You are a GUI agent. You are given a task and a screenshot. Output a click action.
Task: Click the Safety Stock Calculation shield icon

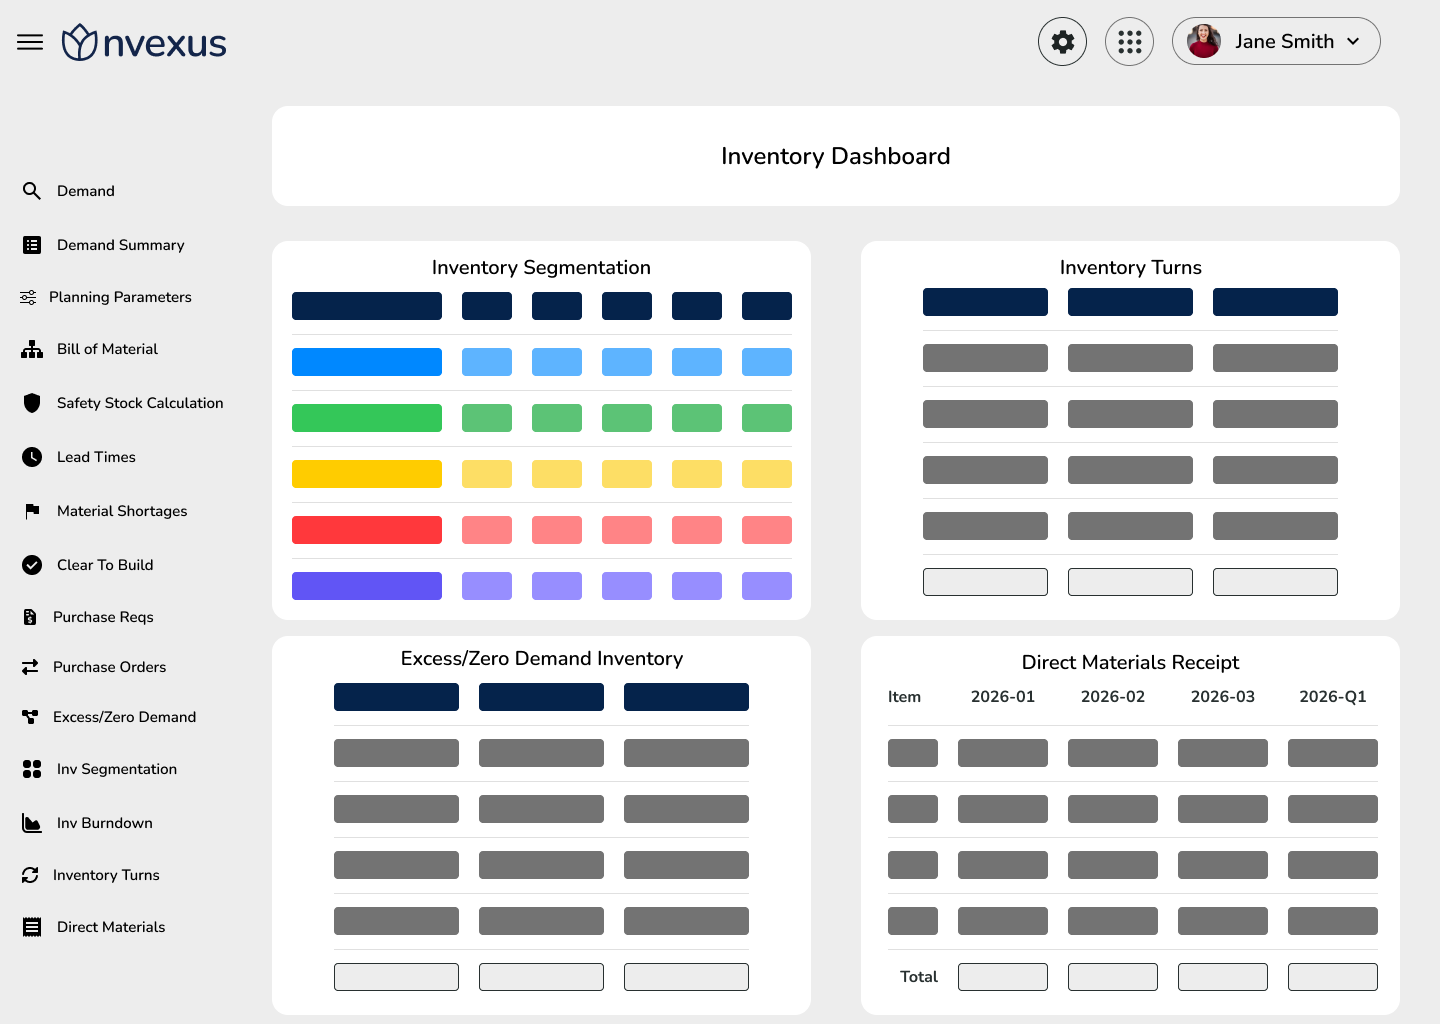pyautogui.click(x=32, y=403)
